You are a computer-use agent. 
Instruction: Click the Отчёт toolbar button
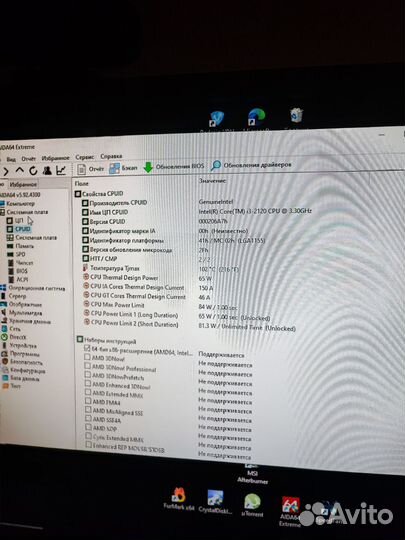pyautogui.click(x=91, y=169)
